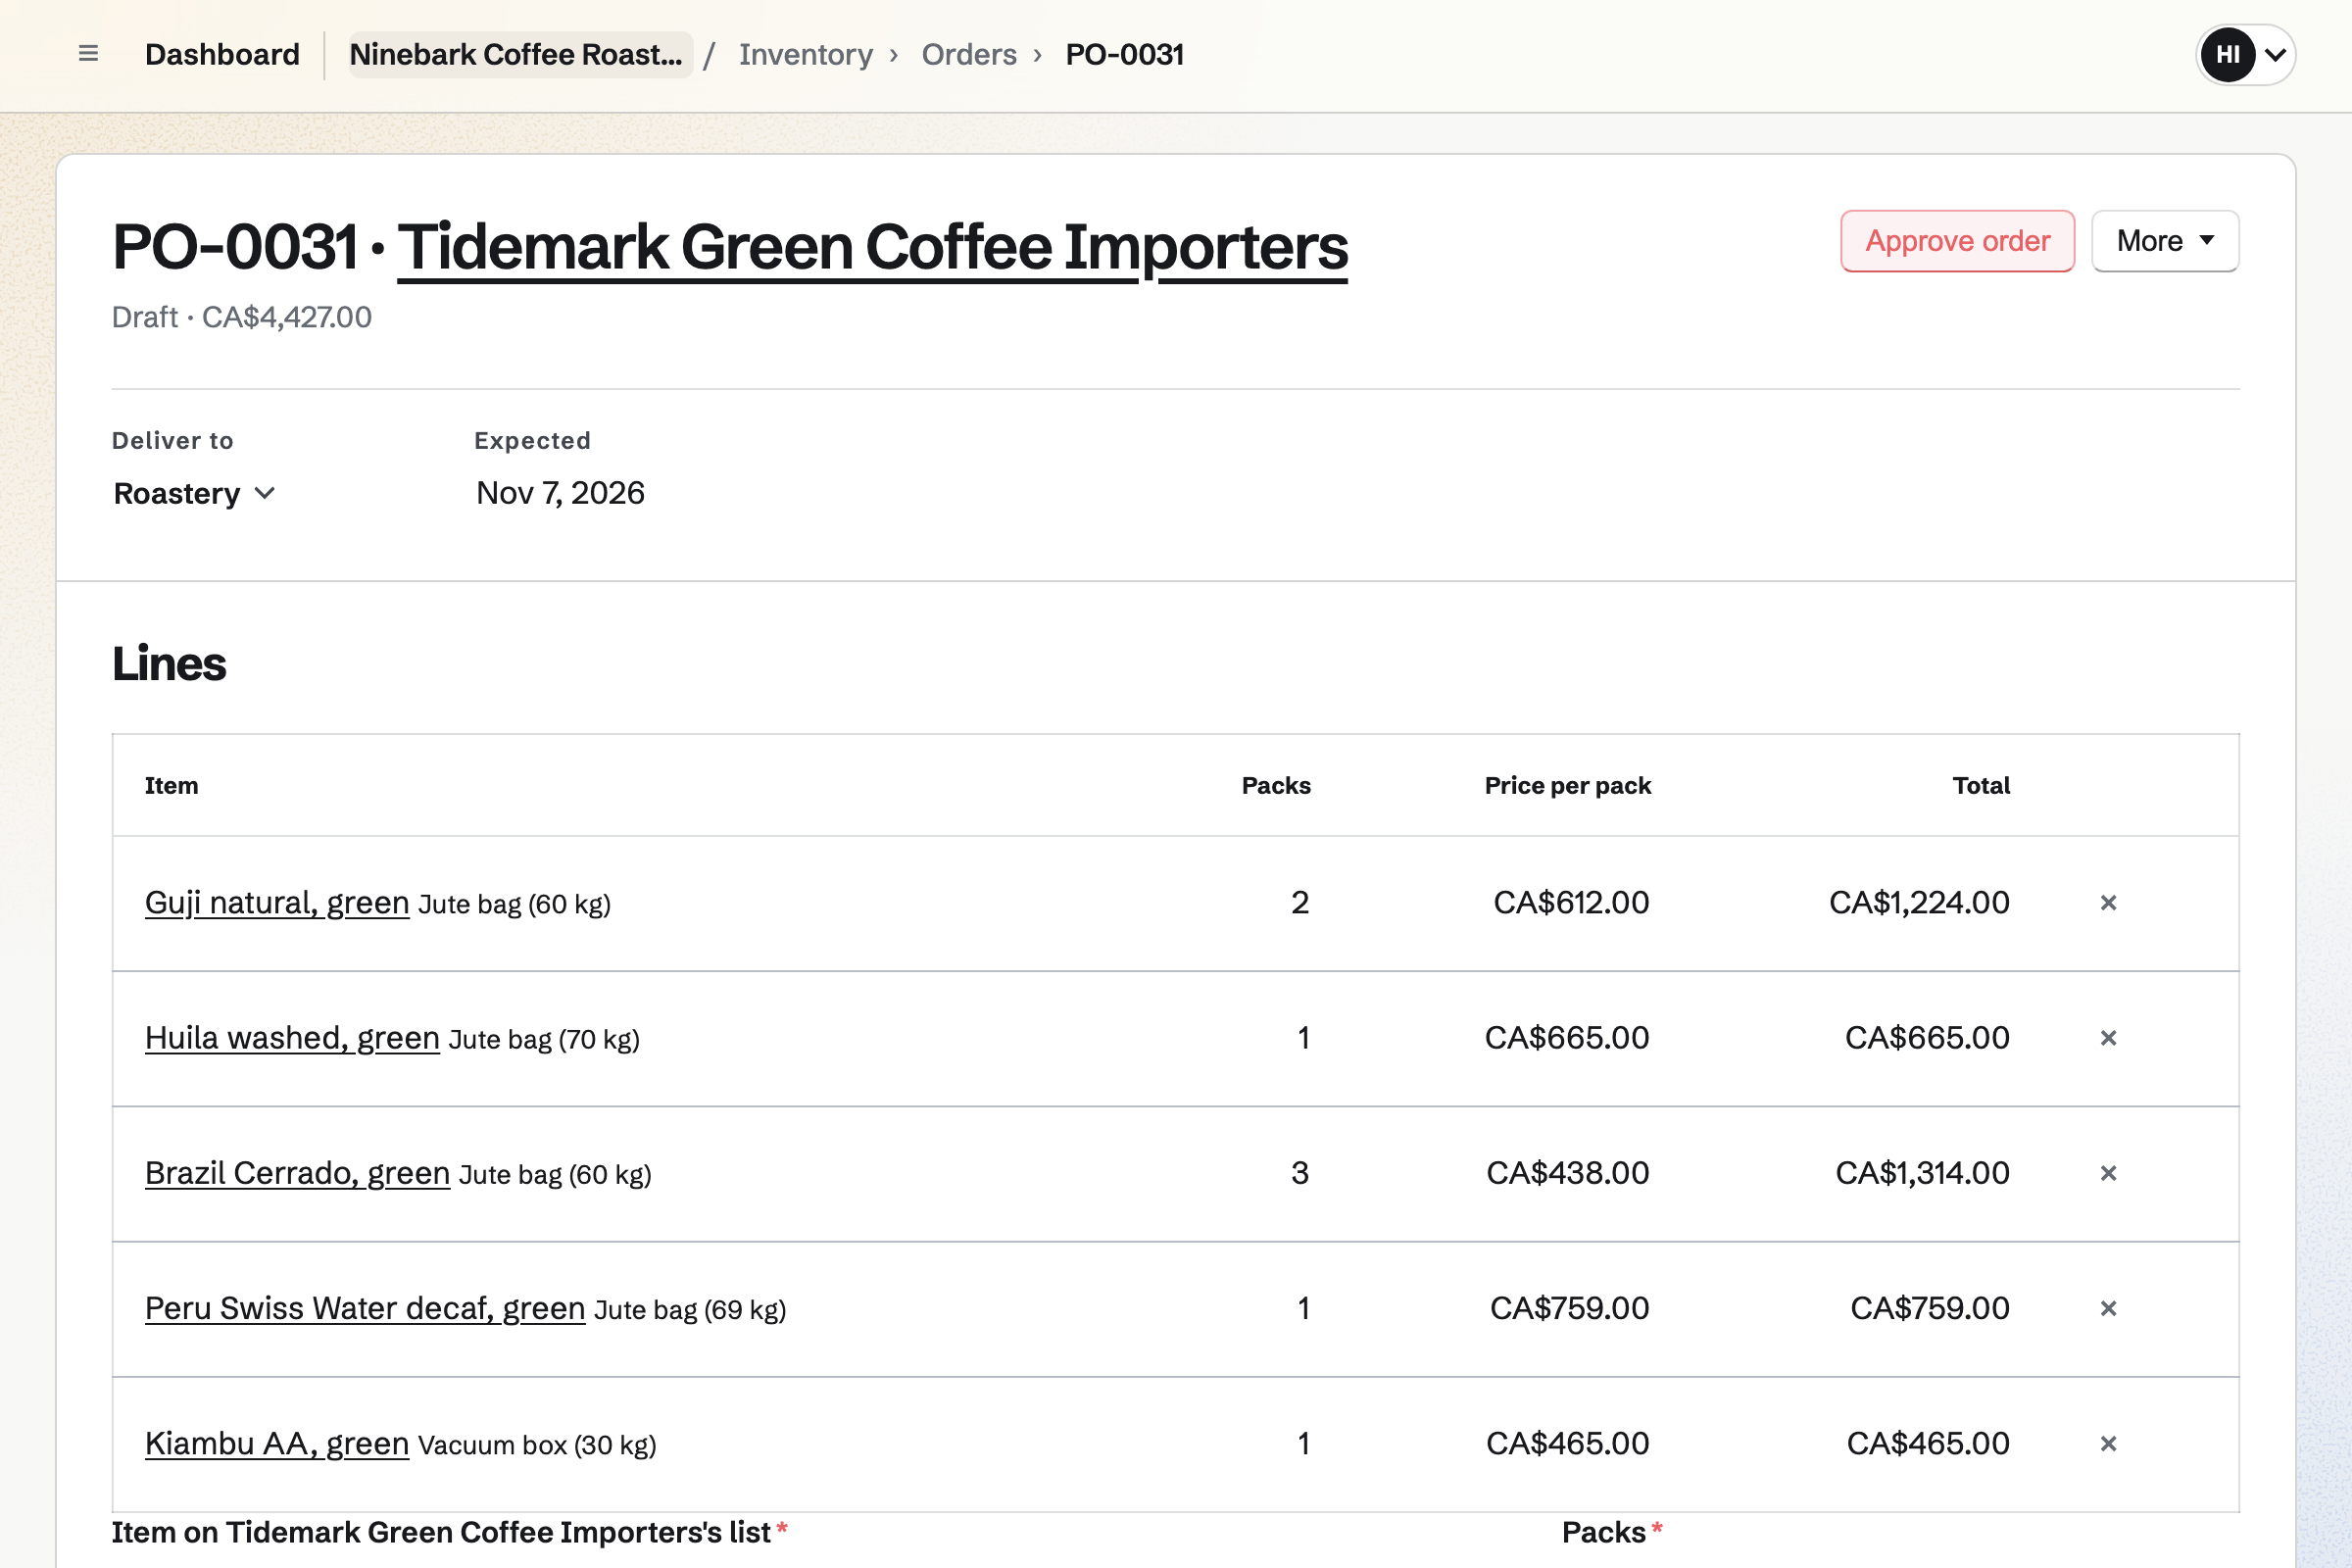Click Peru decaf price CA$759.00
Viewport: 2352px width, 1568px height.
pos(1569,1308)
